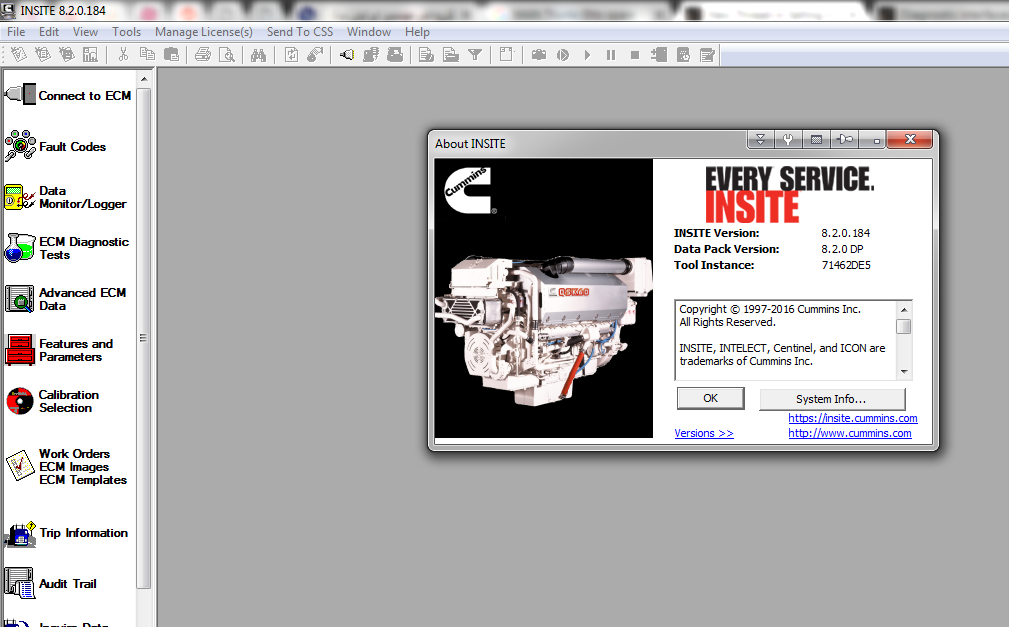
Task: Click sidebar scroll-up arrow
Action: (144, 79)
